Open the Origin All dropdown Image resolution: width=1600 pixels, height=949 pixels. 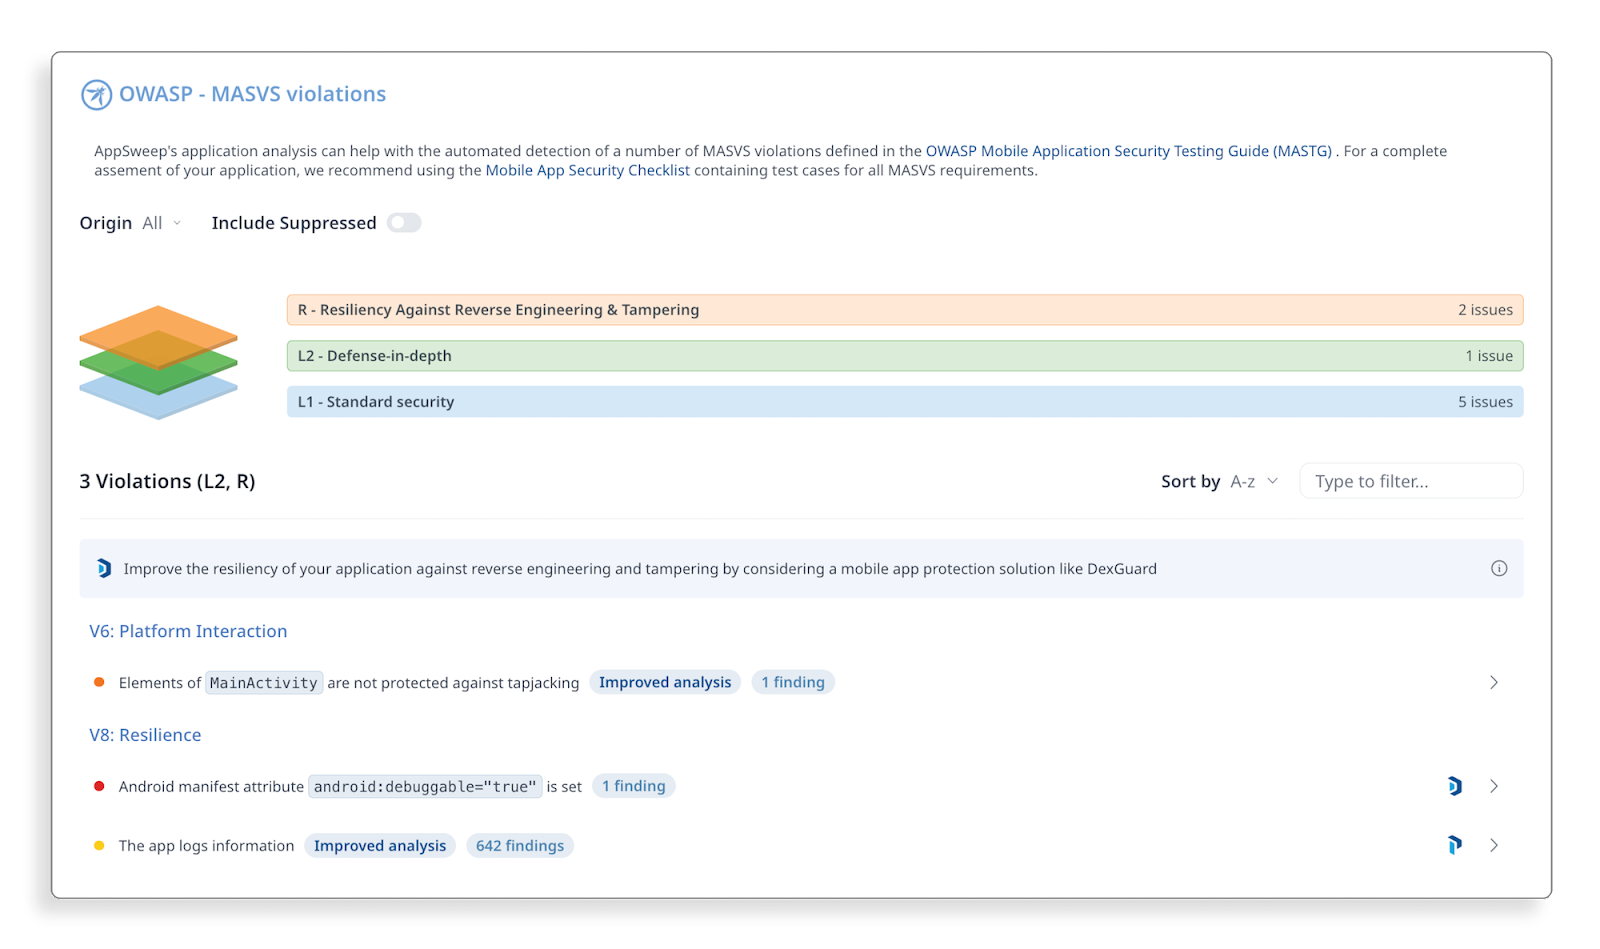coord(162,223)
